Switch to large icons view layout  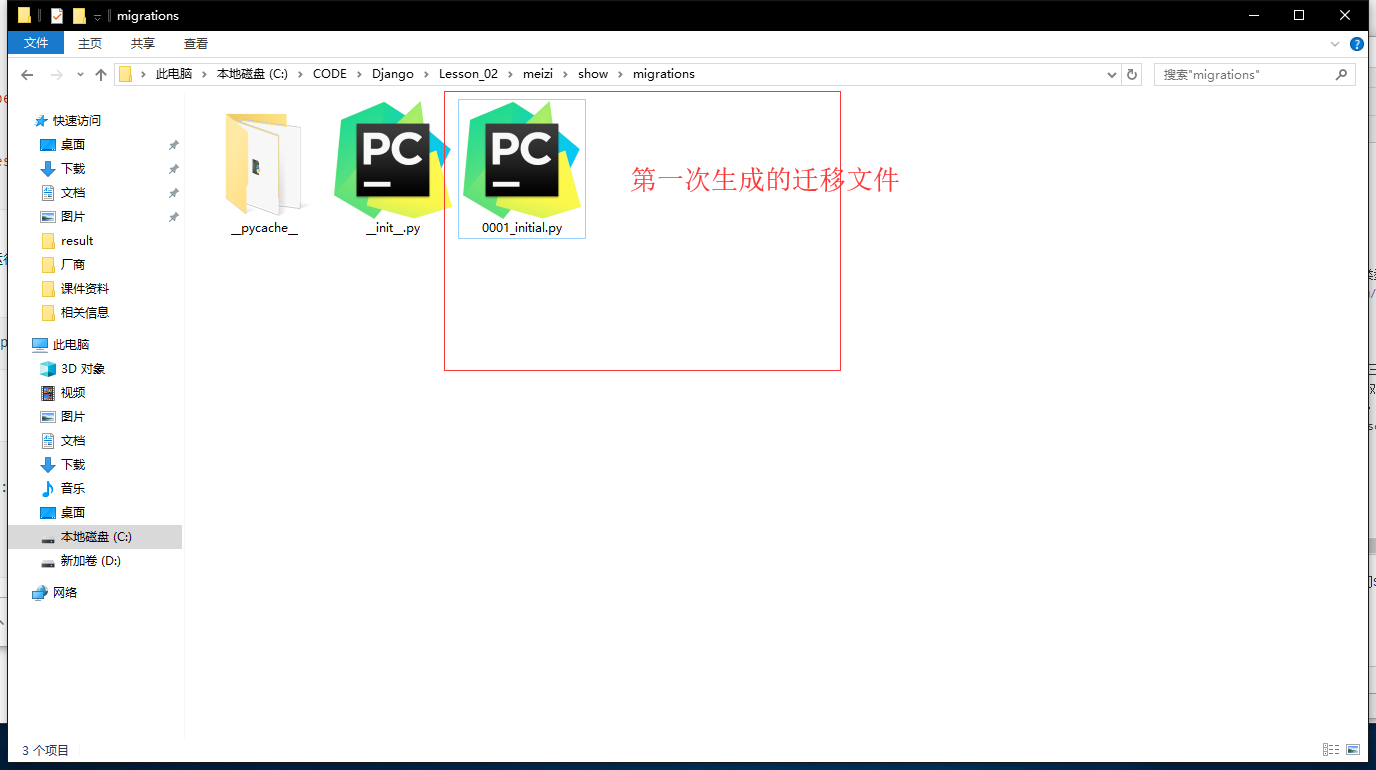1353,750
